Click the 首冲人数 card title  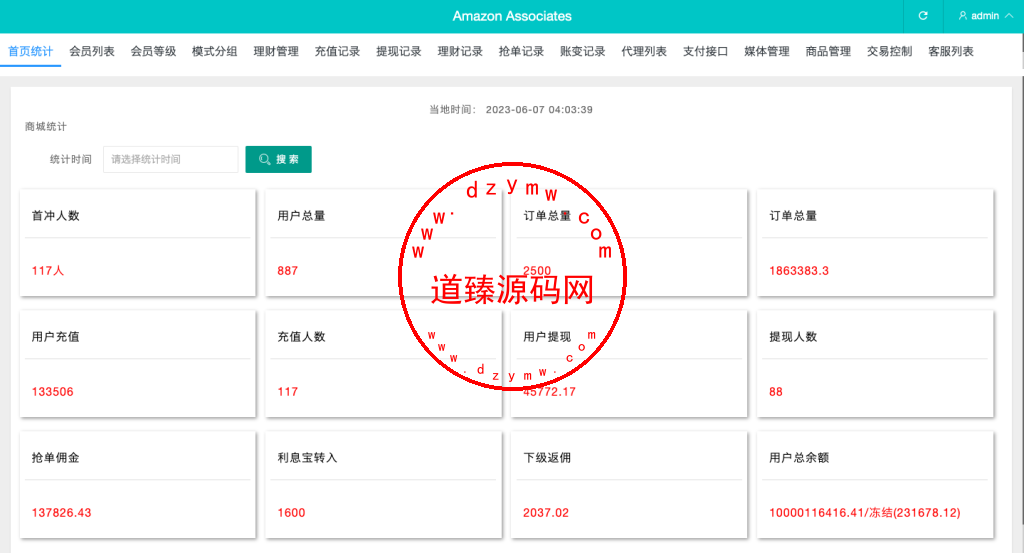[56, 215]
